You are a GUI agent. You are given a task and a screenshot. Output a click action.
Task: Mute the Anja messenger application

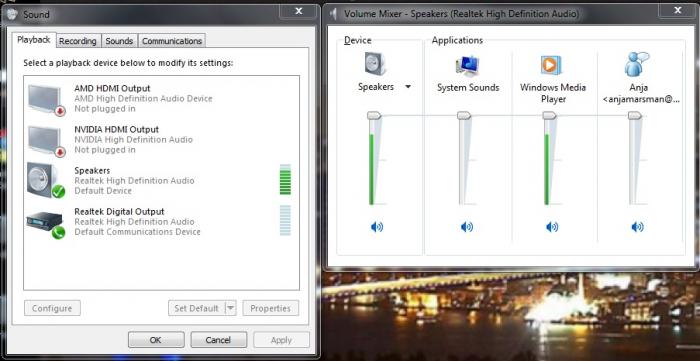(637, 228)
